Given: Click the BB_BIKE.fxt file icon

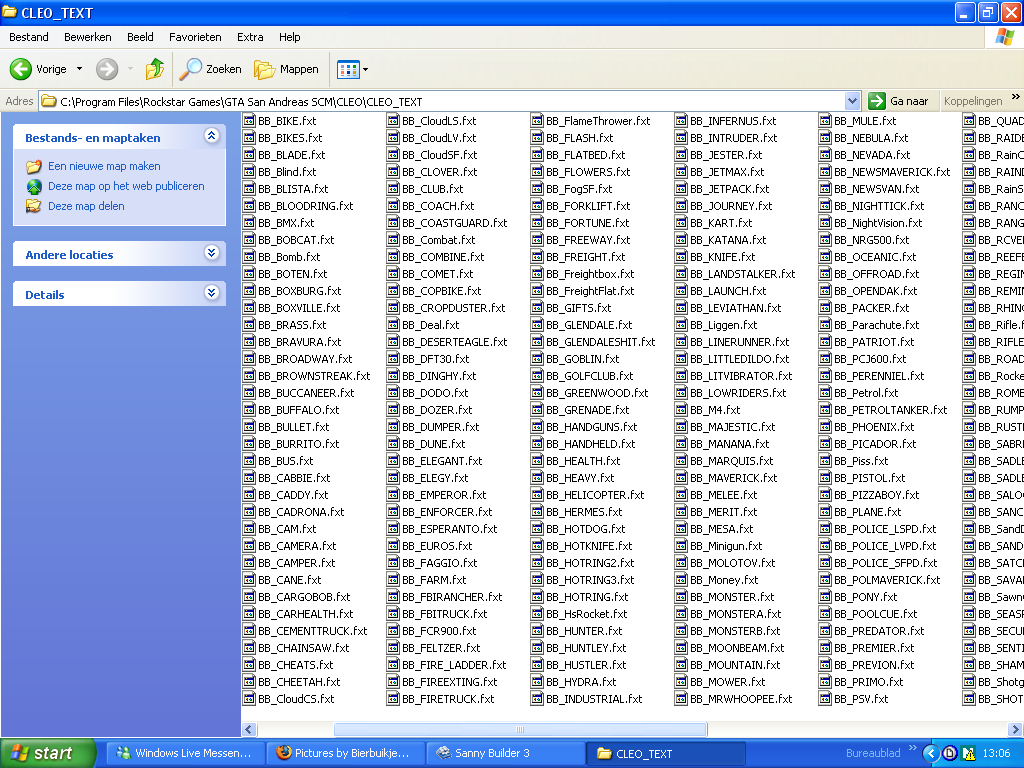Looking at the screenshot, I should tap(249, 121).
